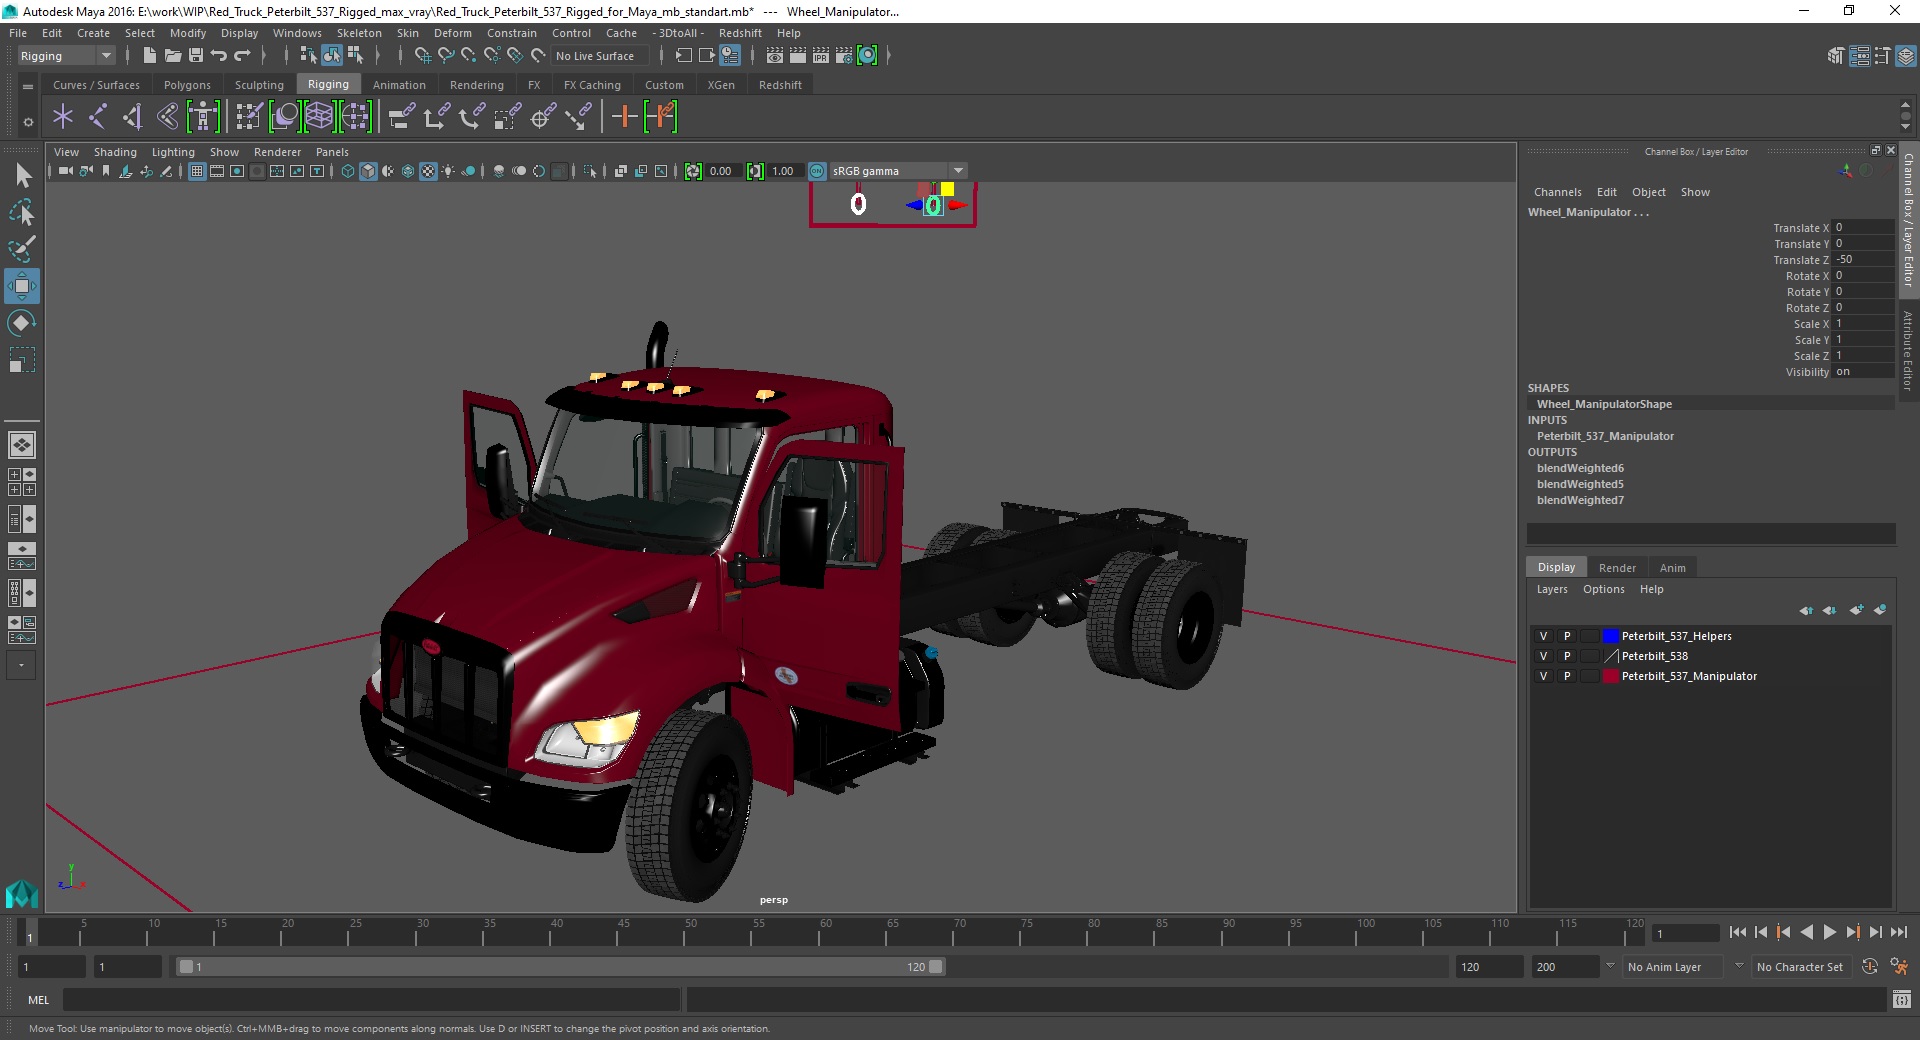The image size is (1920, 1040).
Task: Open Redshift menu in menu bar
Action: (x=740, y=33)
